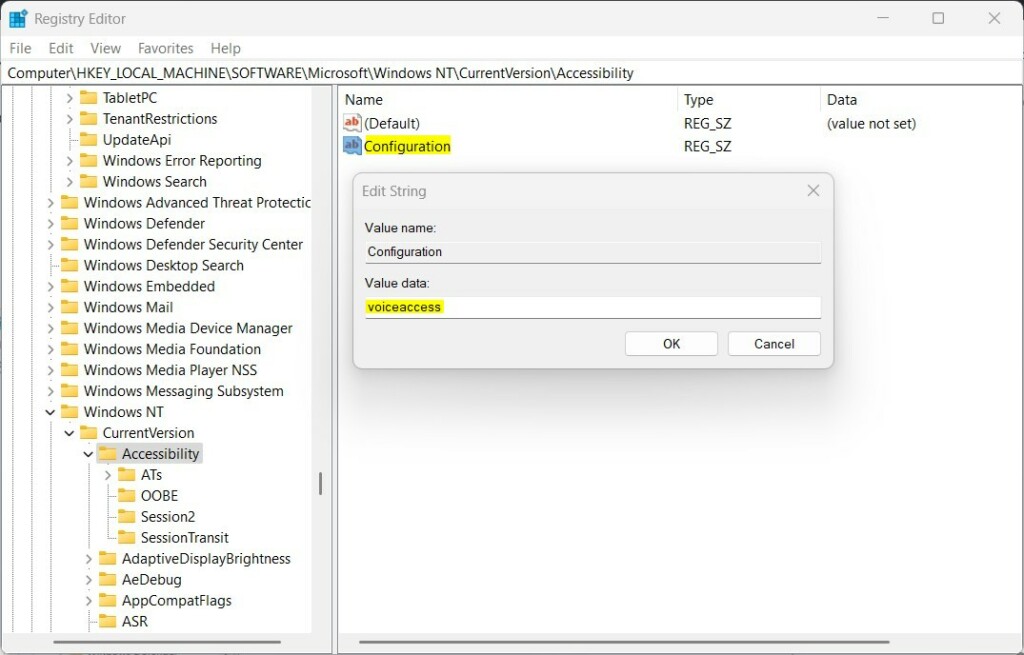Collapse the Accessibility key
Image resolution: width=1024 pixels, height=655 pixels.
coord(88,454)
